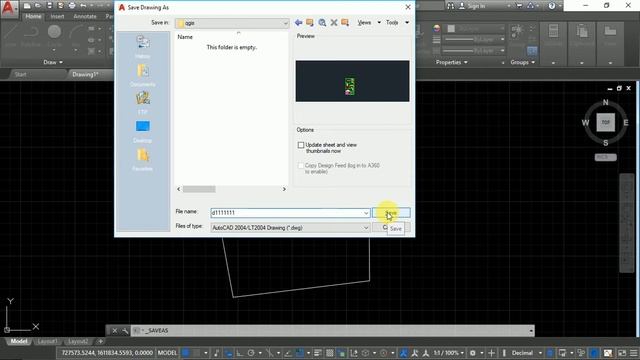Viewport: 640px width, 360px height.
Task: Toggle the grid display on status bar
Action: pyautogui.click(x=186, y=353)
